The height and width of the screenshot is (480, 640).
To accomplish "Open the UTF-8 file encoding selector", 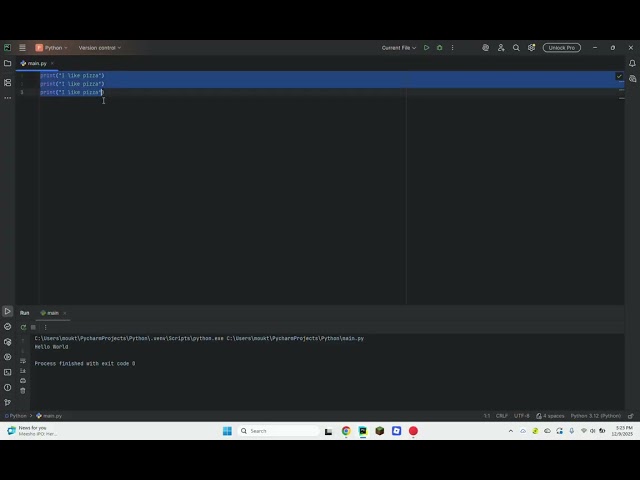I will point(522,416).
